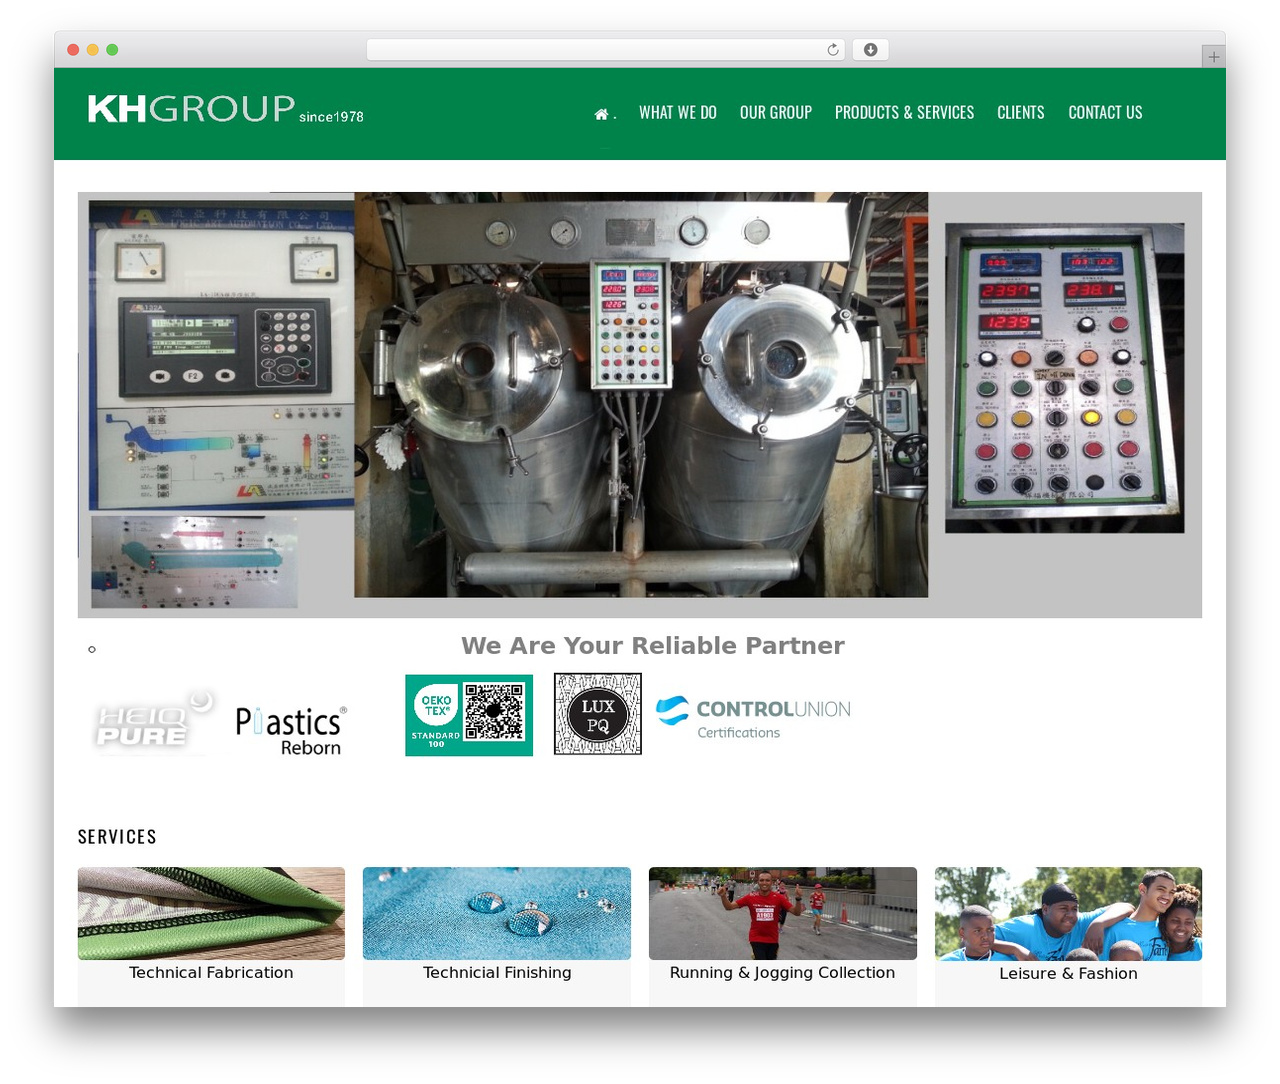Add a new browser tab with the plus button

point(1213,57)
